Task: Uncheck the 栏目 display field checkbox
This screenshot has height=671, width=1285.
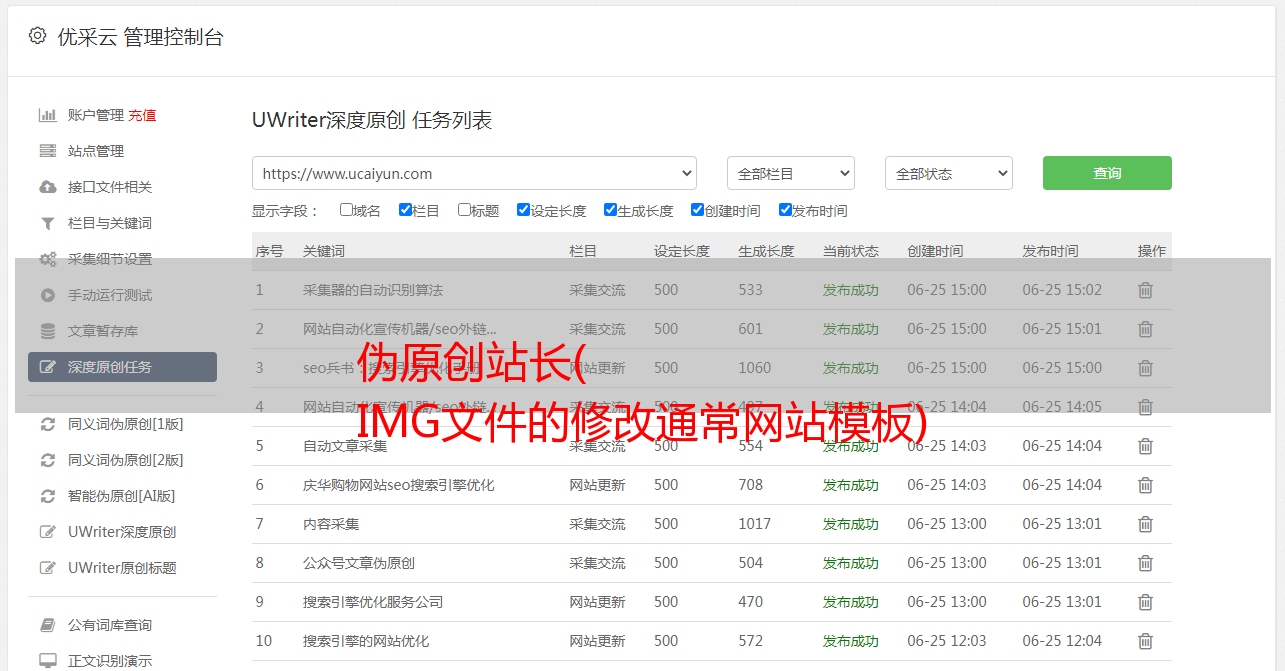Action: coord(405,210)
